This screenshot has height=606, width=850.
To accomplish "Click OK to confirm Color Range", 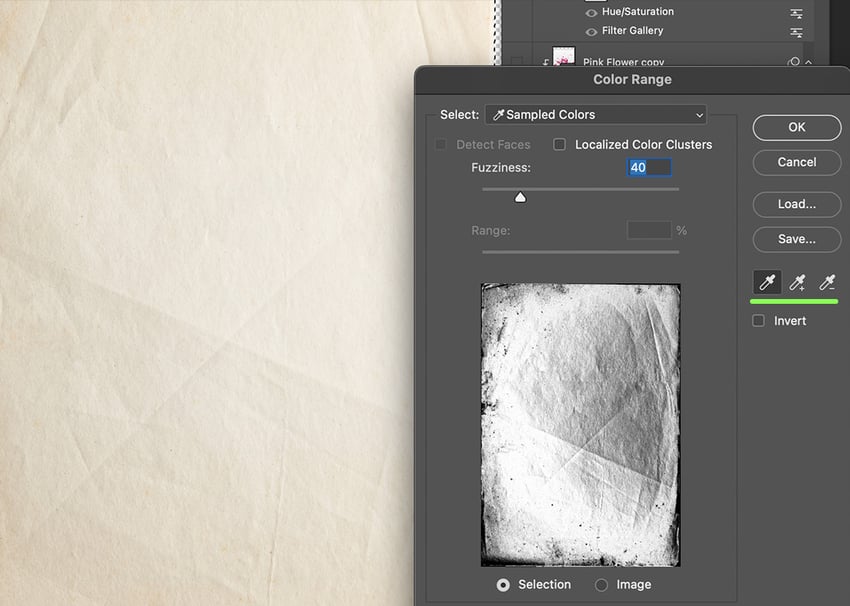I will coord(796,127).
